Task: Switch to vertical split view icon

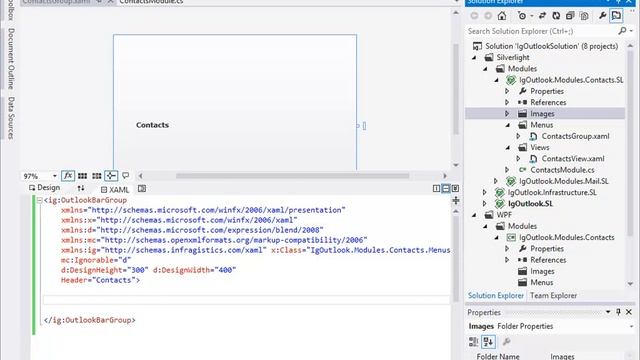Action: 436,188
